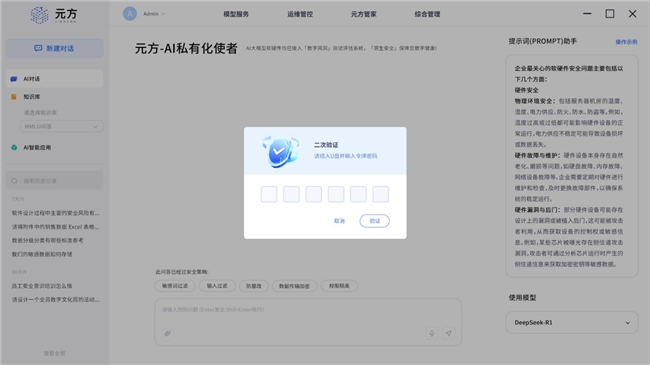Expand the Admin account menu arrow
Viewport: 650px width, 365px height.
click(163, 14)
